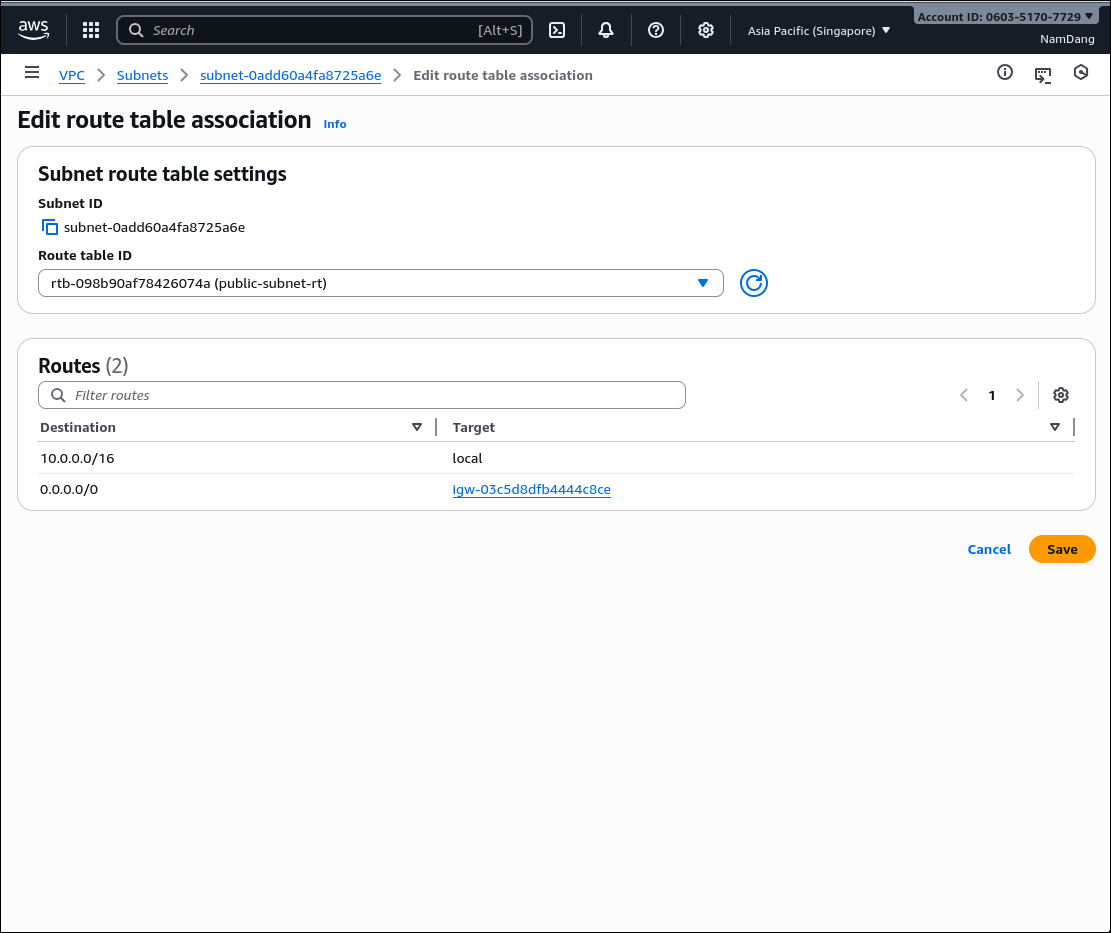Image resolution: width=1111 pixels, height=933 pixels.
Task: Open the notifications bell
Action: click(x=606, y=30)
